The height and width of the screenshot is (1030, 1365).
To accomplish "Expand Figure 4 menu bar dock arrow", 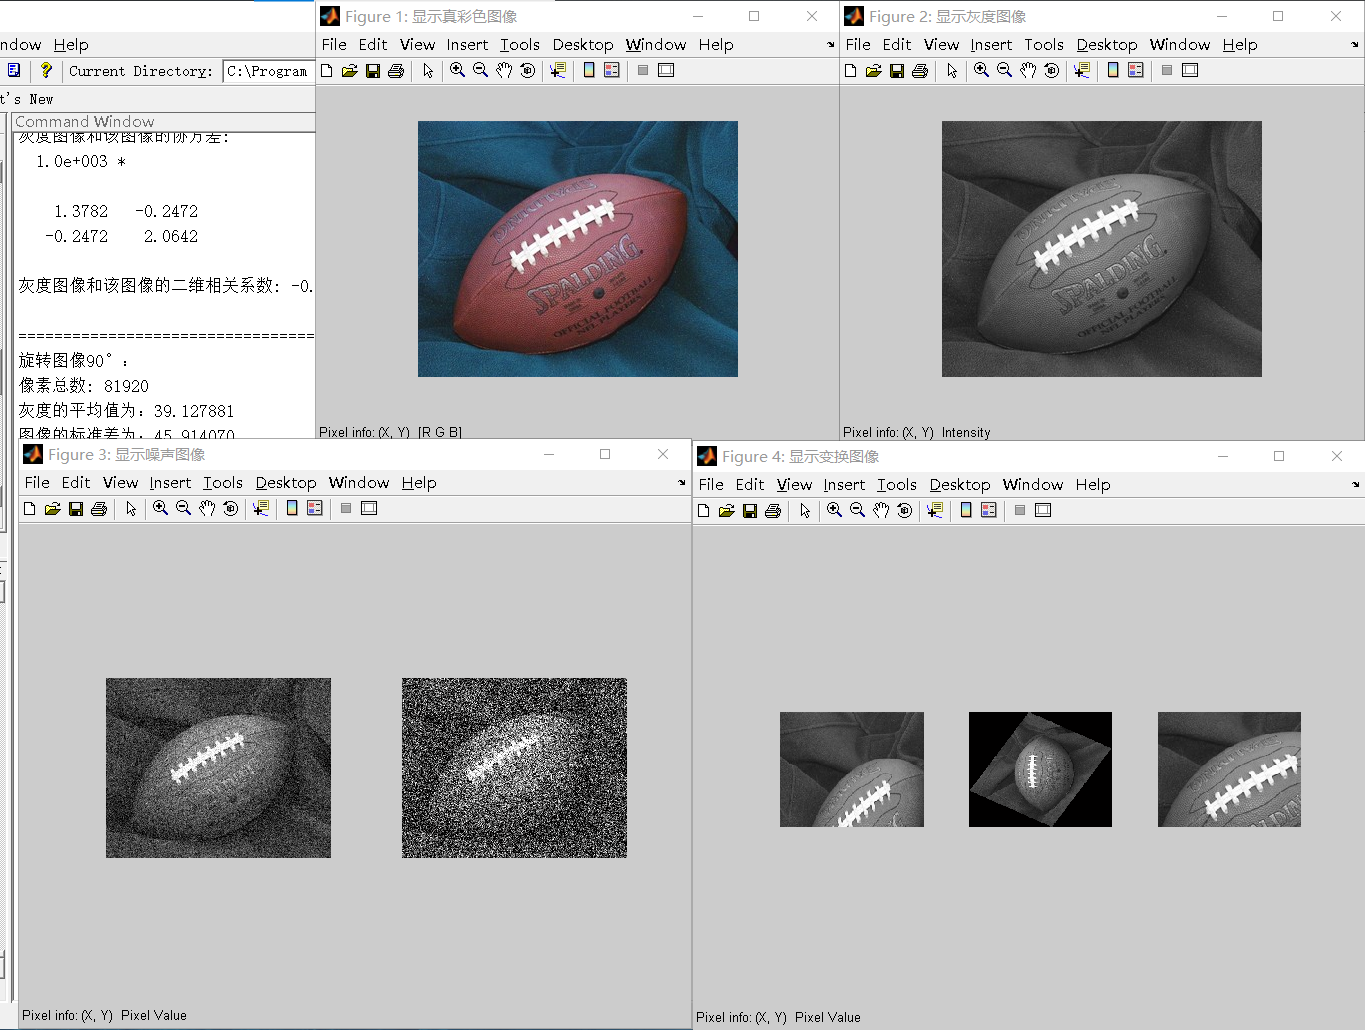I will (x=1355, y=485).
